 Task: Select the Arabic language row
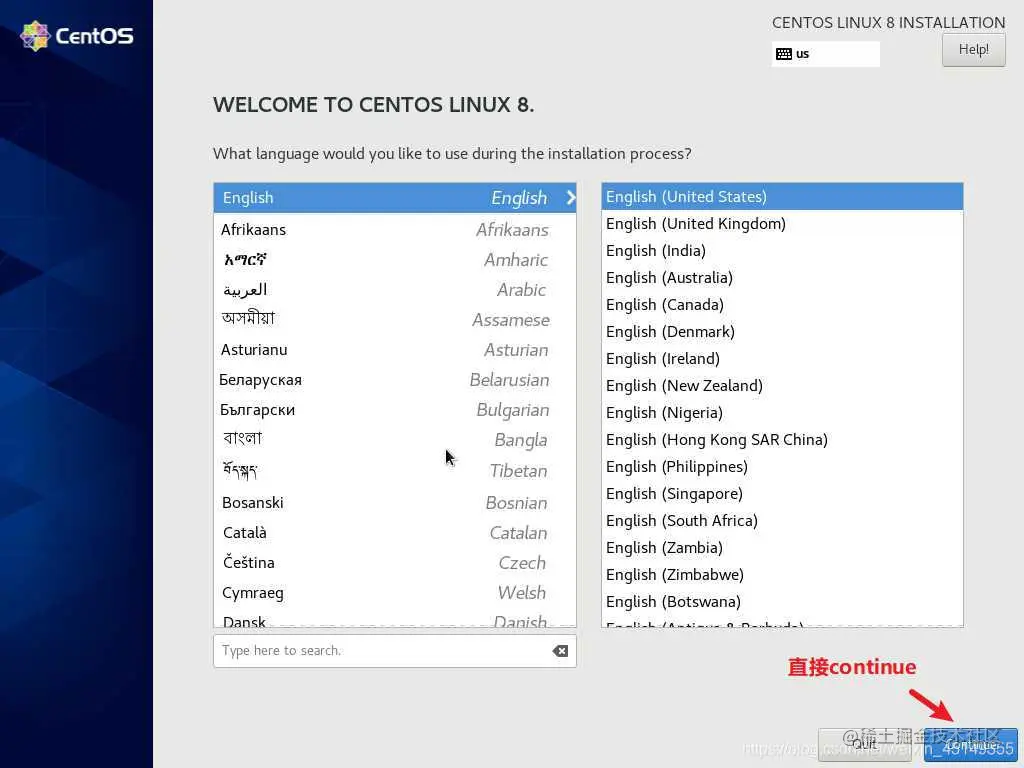tap(394, 290)
